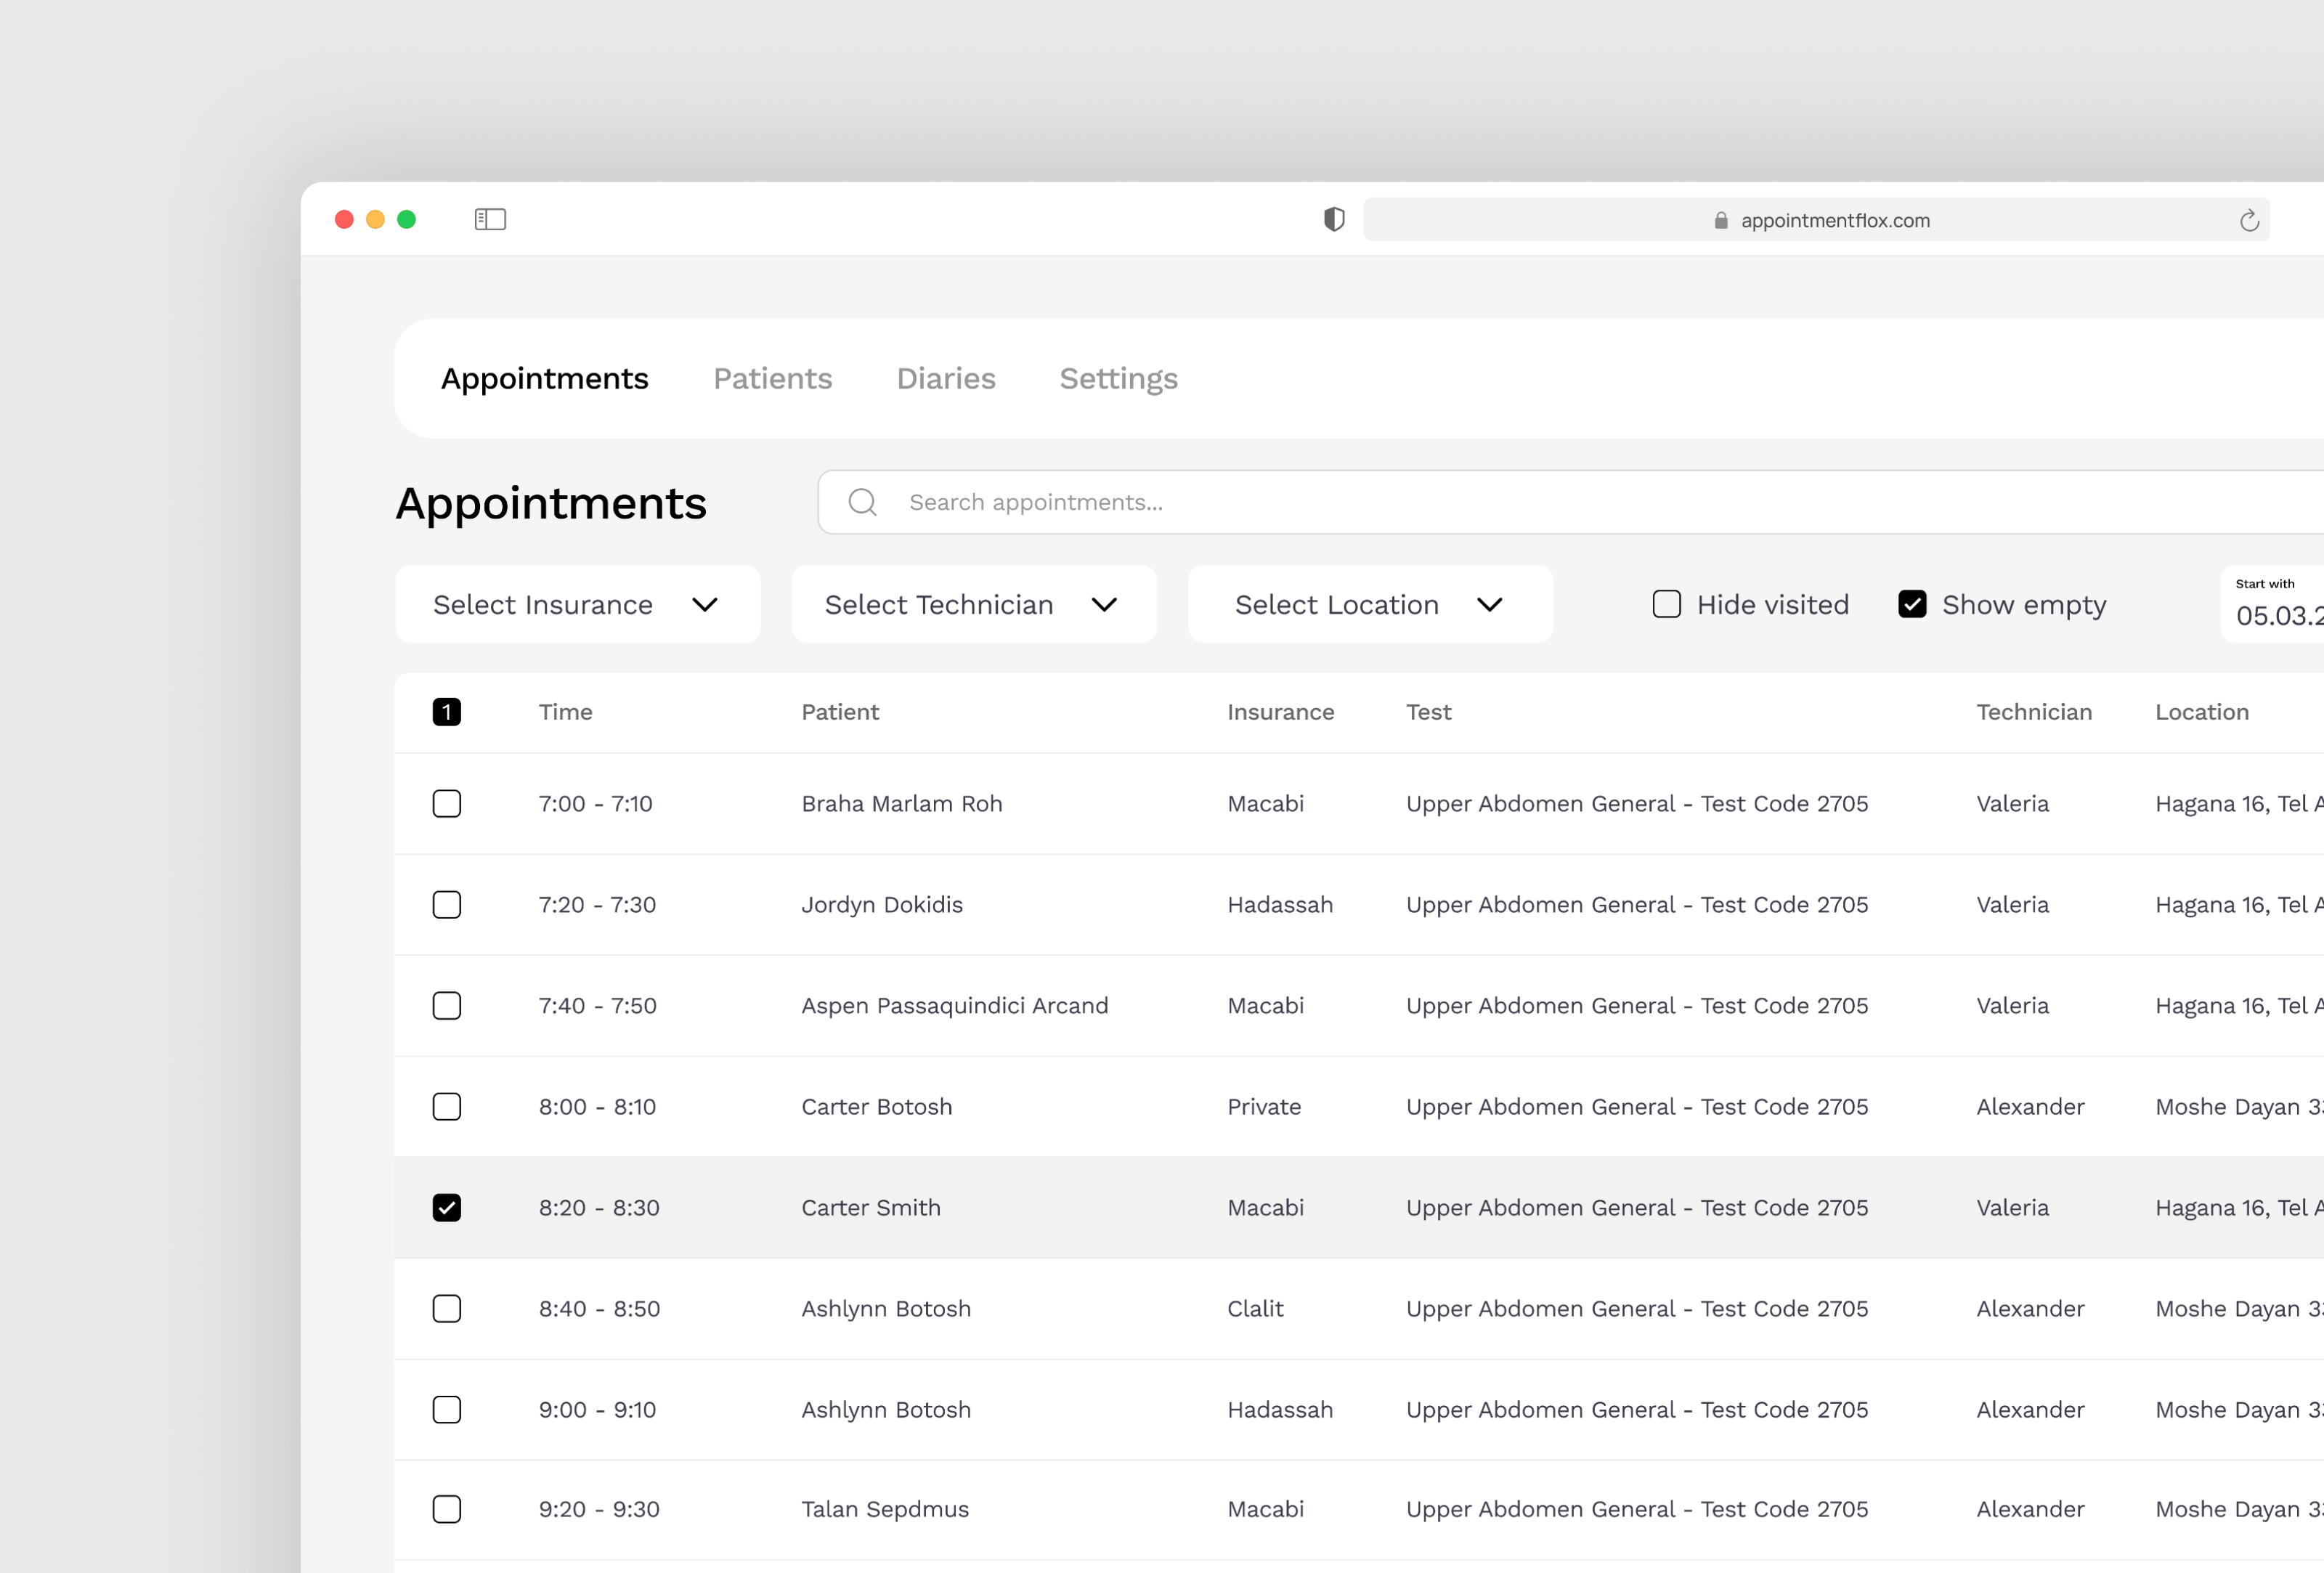Open the Select Insurance dropdown
Screen dimensions: 2324x1573
(x=577, y=604)
